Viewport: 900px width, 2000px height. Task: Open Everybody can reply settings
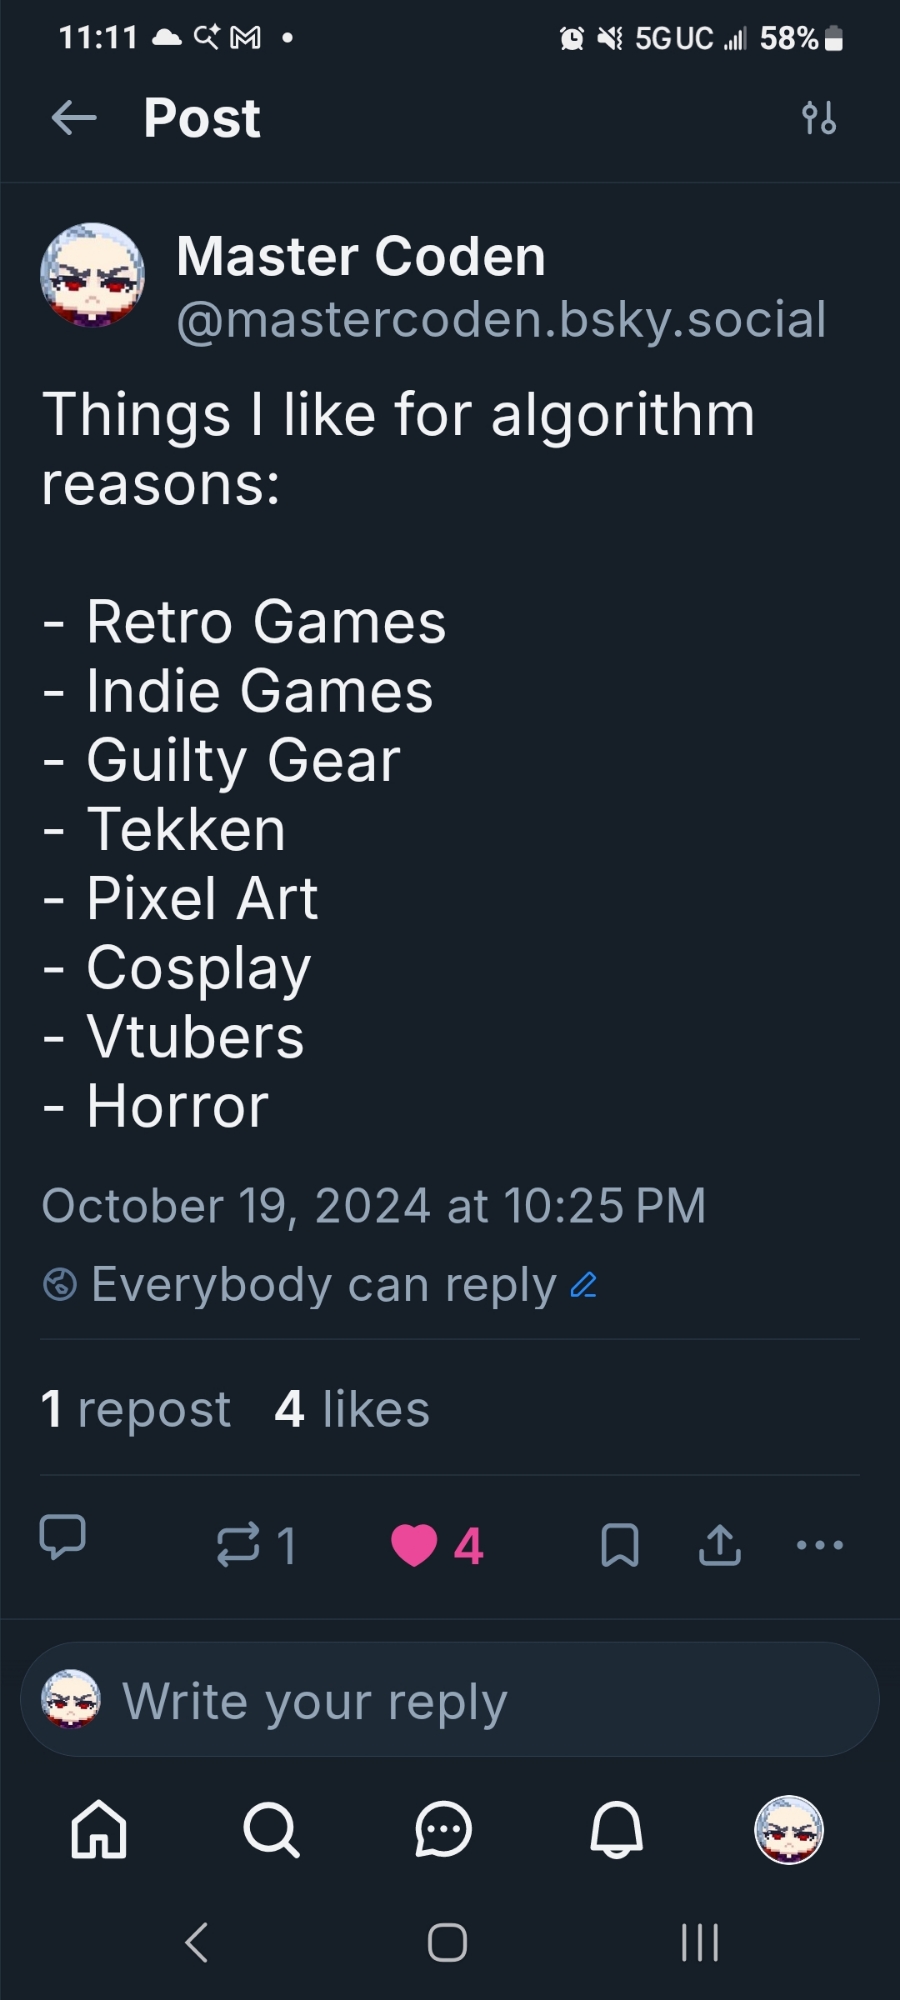click(x=323, y=1285)
